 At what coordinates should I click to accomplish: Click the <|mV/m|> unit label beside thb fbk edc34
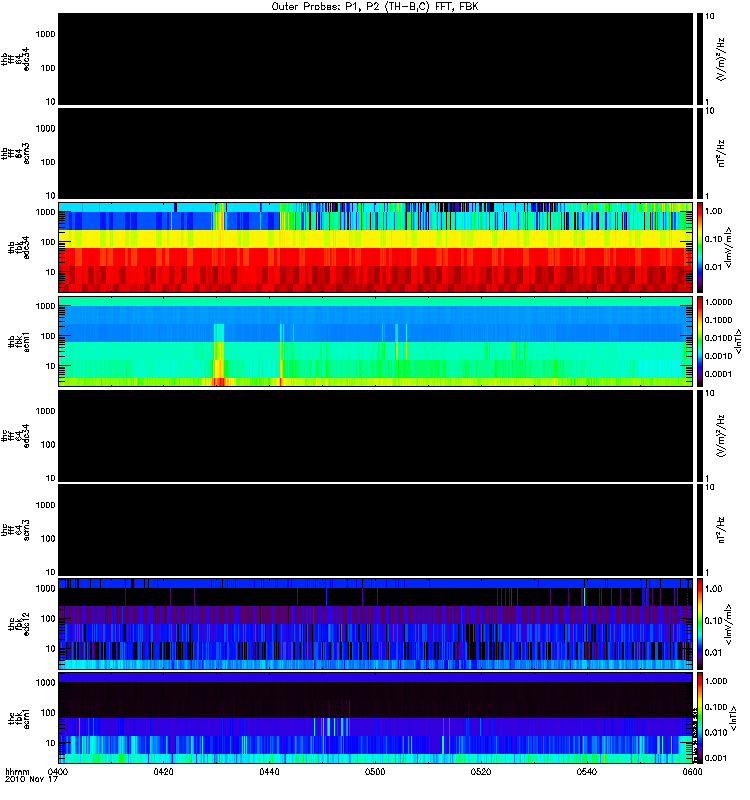click(728, 247)
